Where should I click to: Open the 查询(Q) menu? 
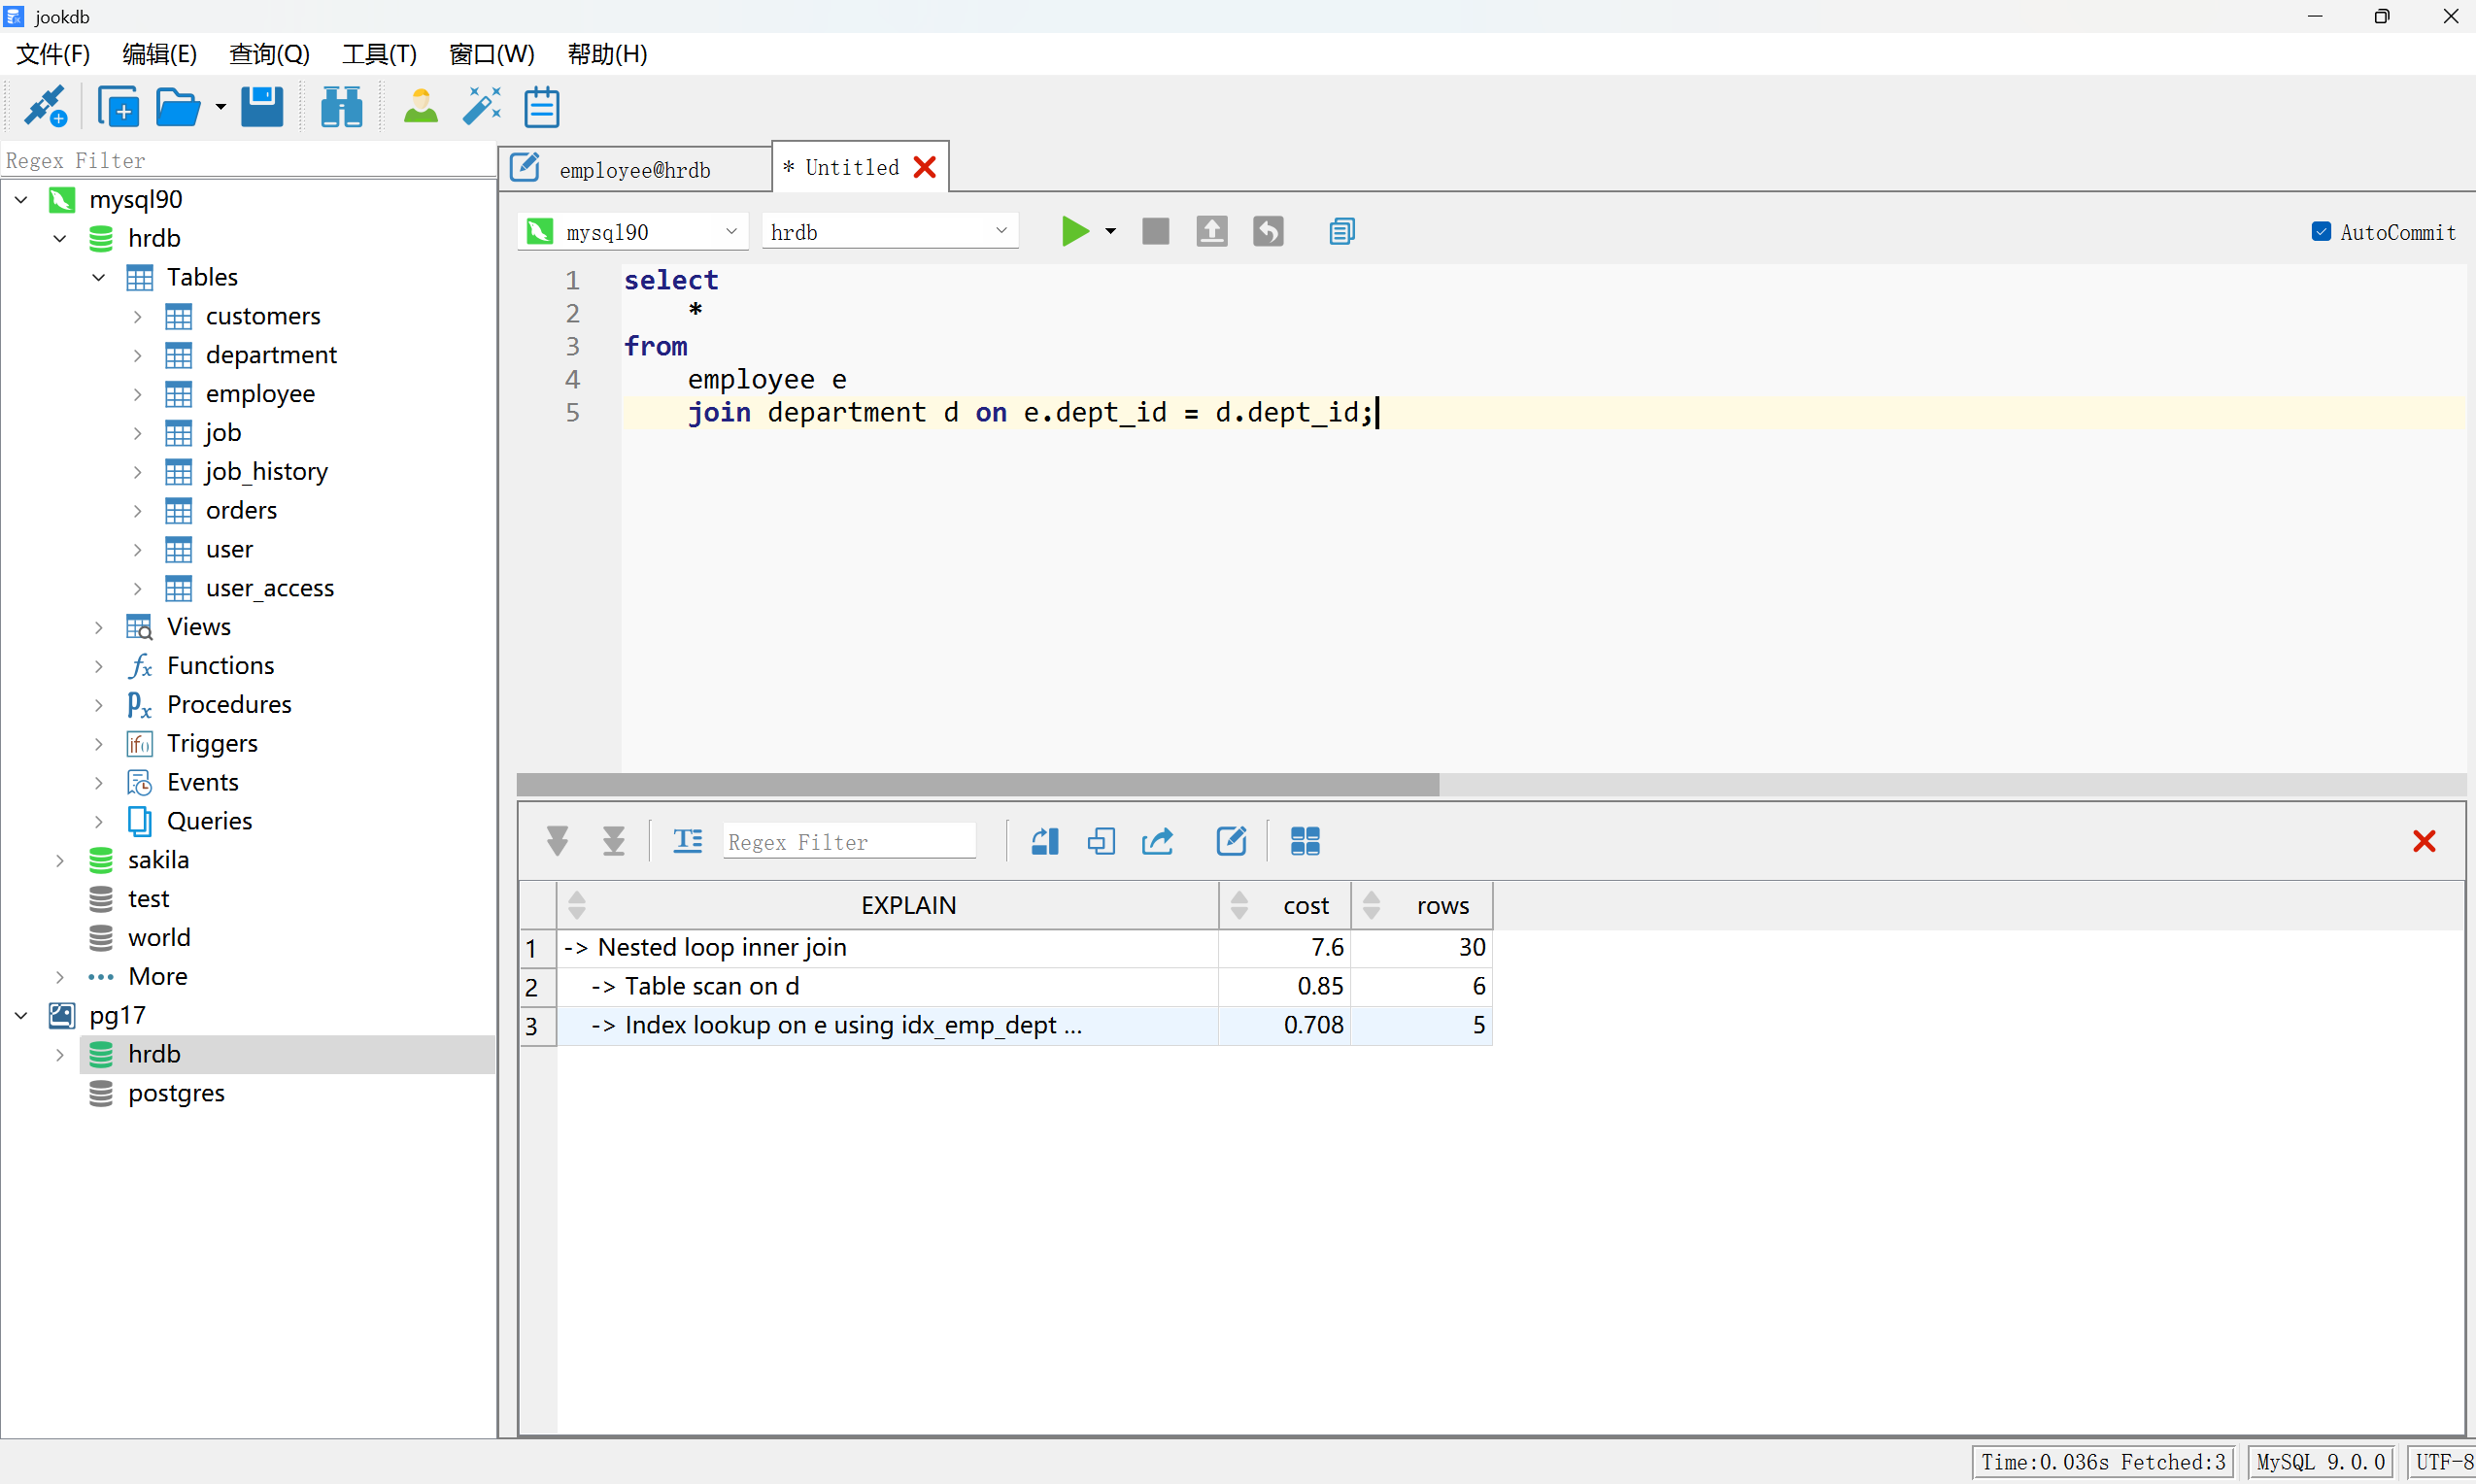click(x=268, y=54)
